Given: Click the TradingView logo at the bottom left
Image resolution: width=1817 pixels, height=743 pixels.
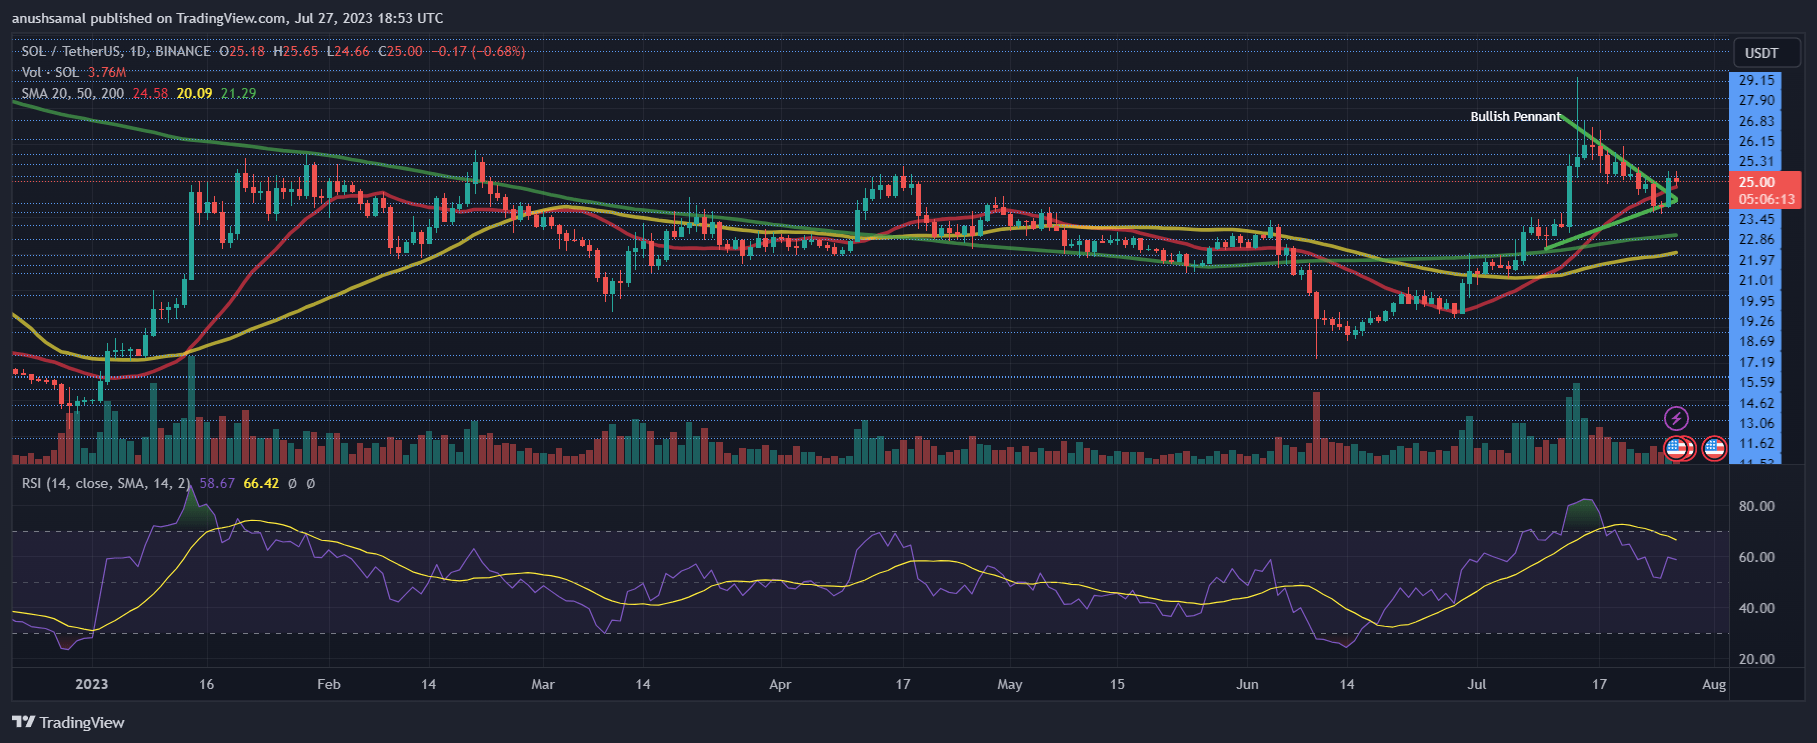Looking at the screenshot, I should pyautogui.click(x=69, y=722).
